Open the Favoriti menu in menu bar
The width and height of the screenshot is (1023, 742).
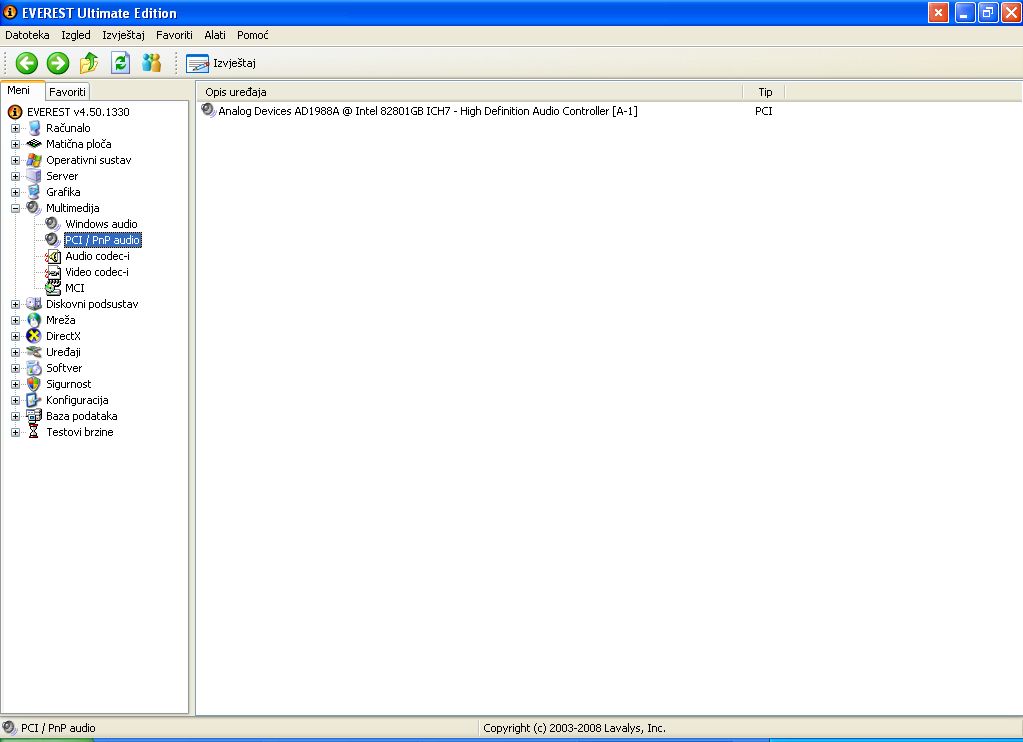pos(174,35)
